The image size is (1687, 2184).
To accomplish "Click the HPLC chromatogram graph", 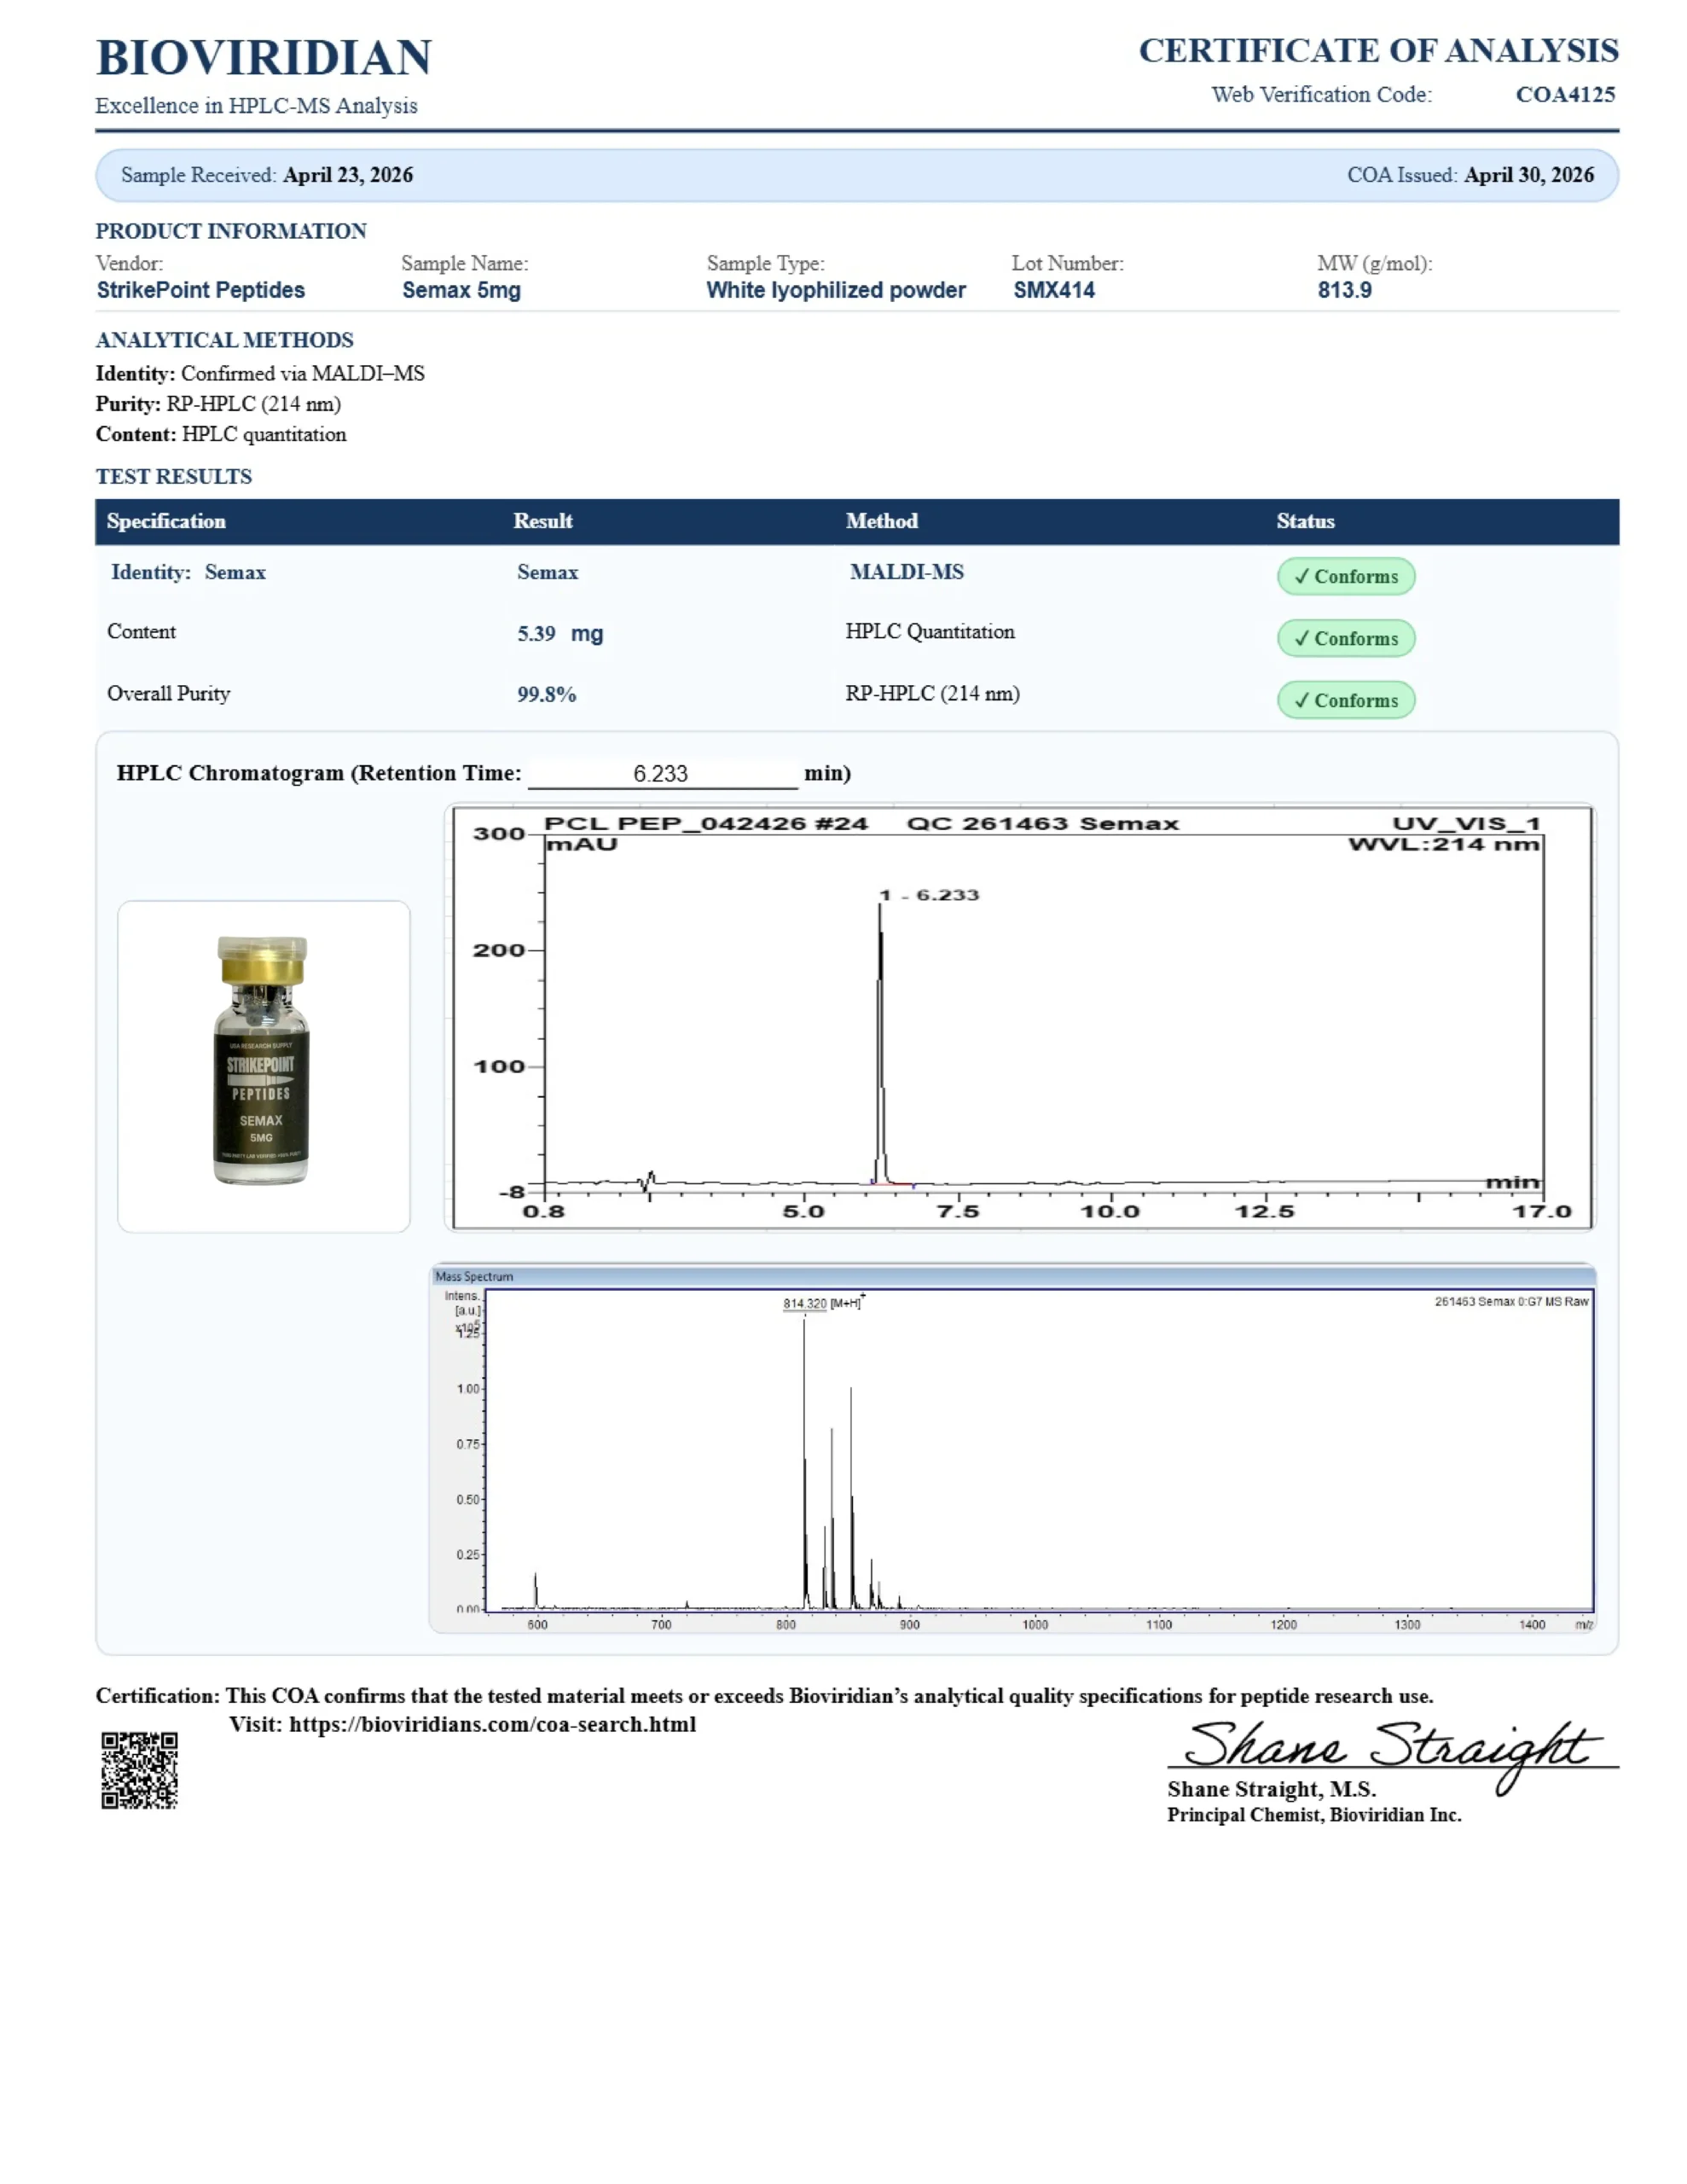I will (x=1020, y=1017).
